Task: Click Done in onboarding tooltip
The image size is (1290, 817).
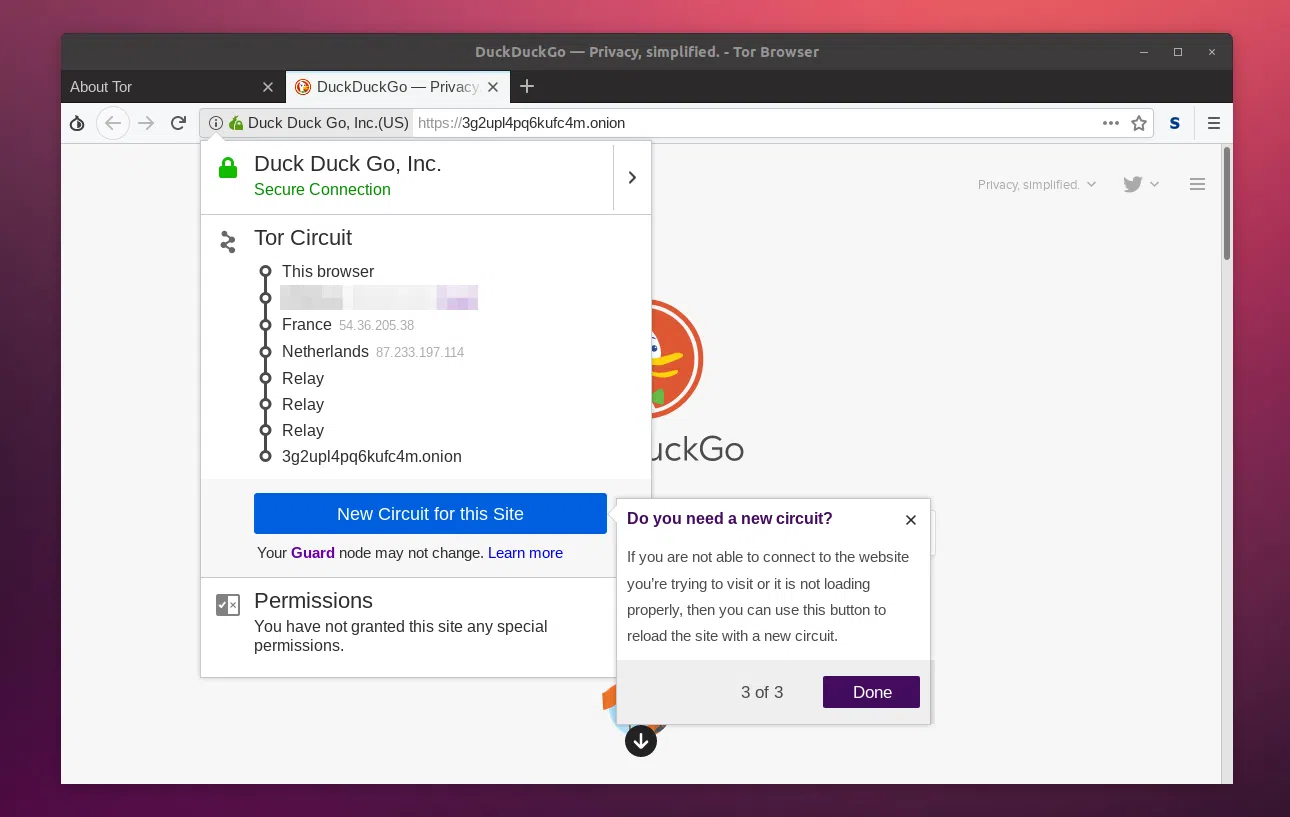Action: [871, 692]
